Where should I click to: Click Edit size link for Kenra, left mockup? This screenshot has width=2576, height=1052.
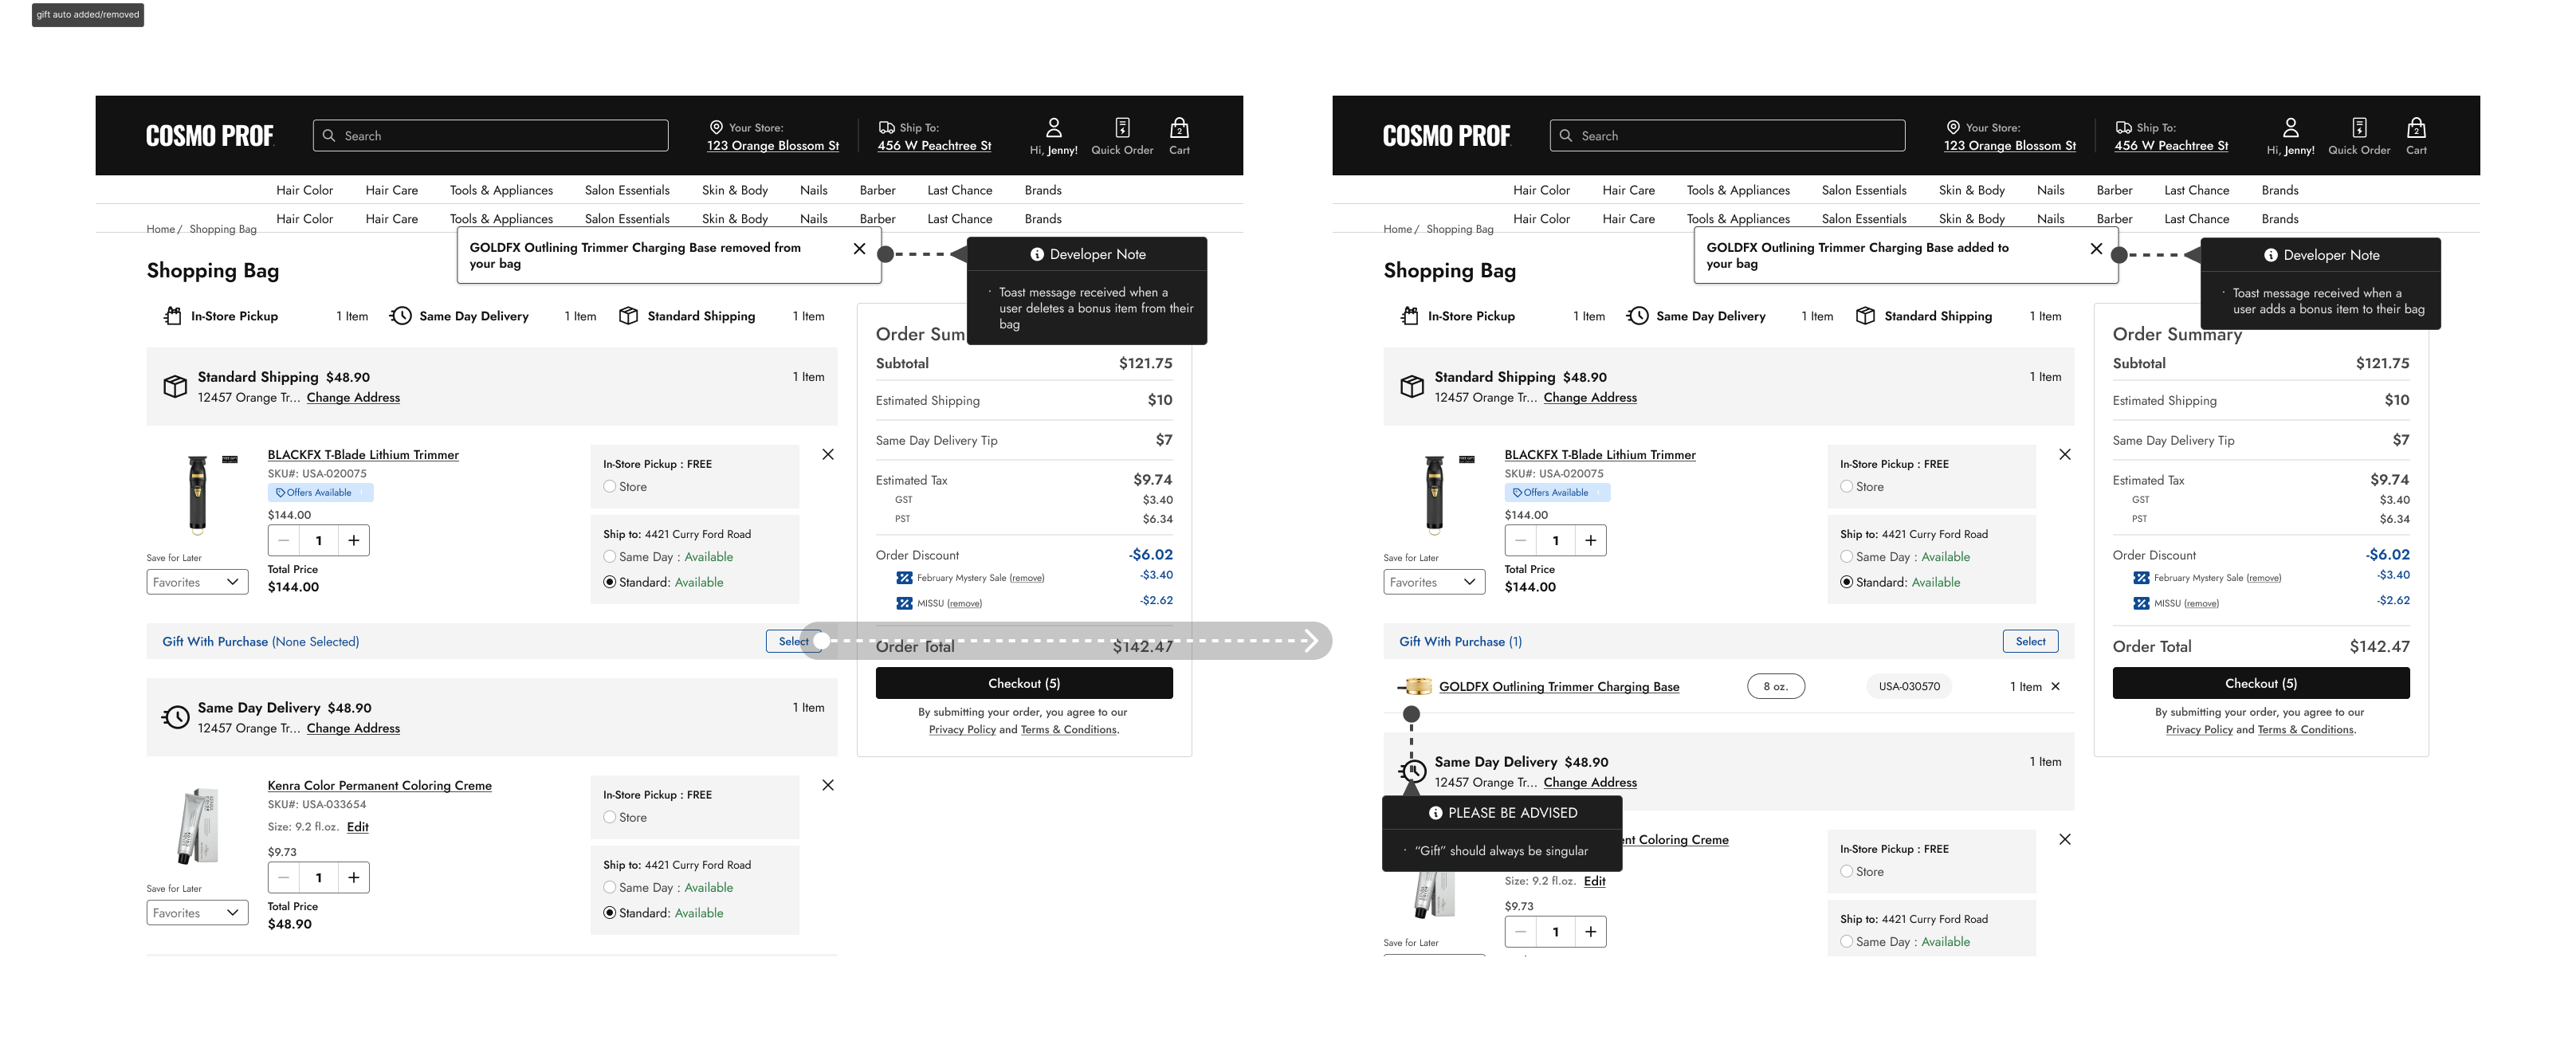(x=358, y=828)
